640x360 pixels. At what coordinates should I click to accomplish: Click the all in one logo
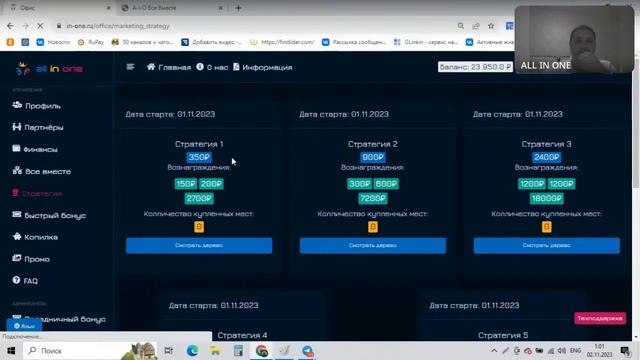[x=49, y=69]
